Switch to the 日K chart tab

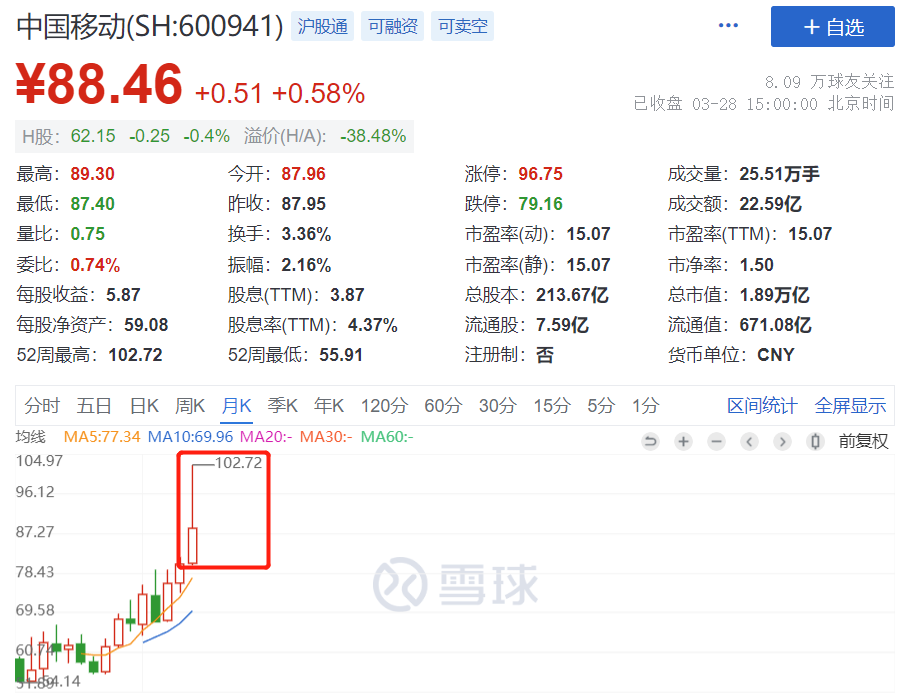pos(144,406)
